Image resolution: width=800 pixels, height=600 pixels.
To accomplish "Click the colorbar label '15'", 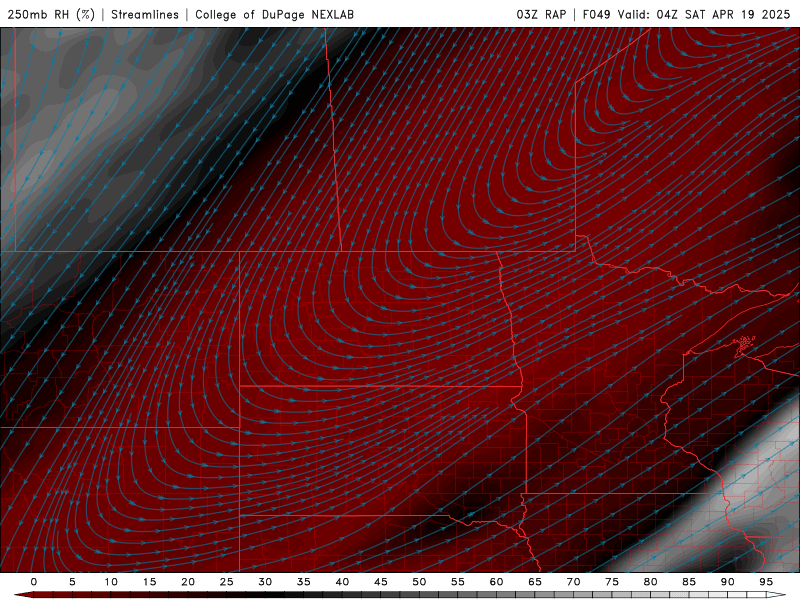I will [x=149, y=582].
